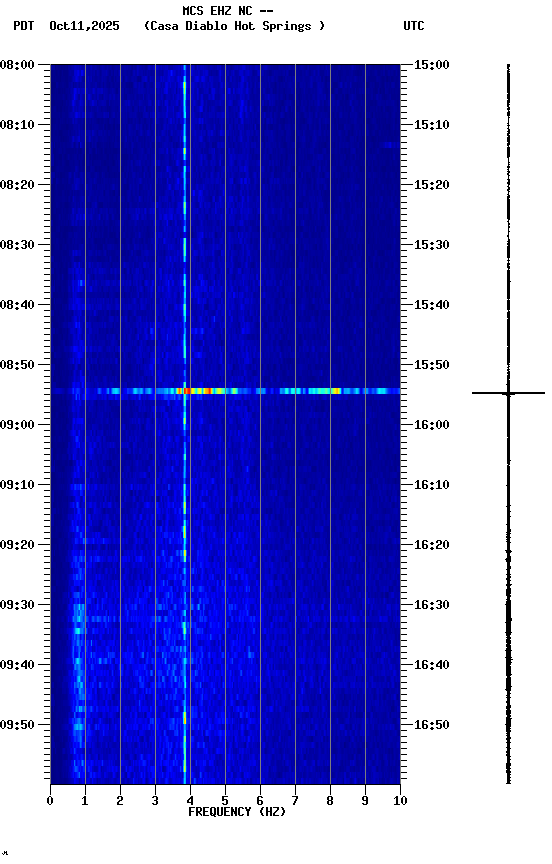Click the 09:40 PDT time label
Screen dimensions: 552x864
pos(17,665)
